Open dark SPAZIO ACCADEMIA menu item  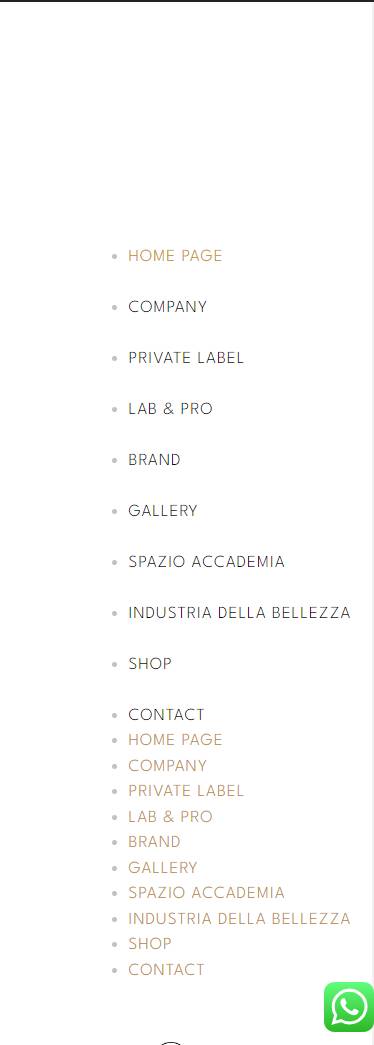pyautogui.click(x=206, y=562)
